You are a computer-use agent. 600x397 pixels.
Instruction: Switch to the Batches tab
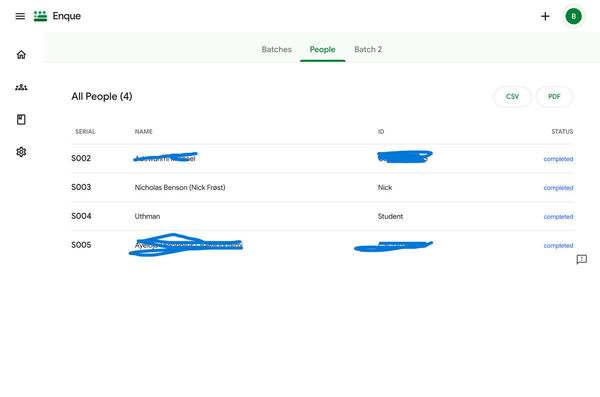(277, 49)
